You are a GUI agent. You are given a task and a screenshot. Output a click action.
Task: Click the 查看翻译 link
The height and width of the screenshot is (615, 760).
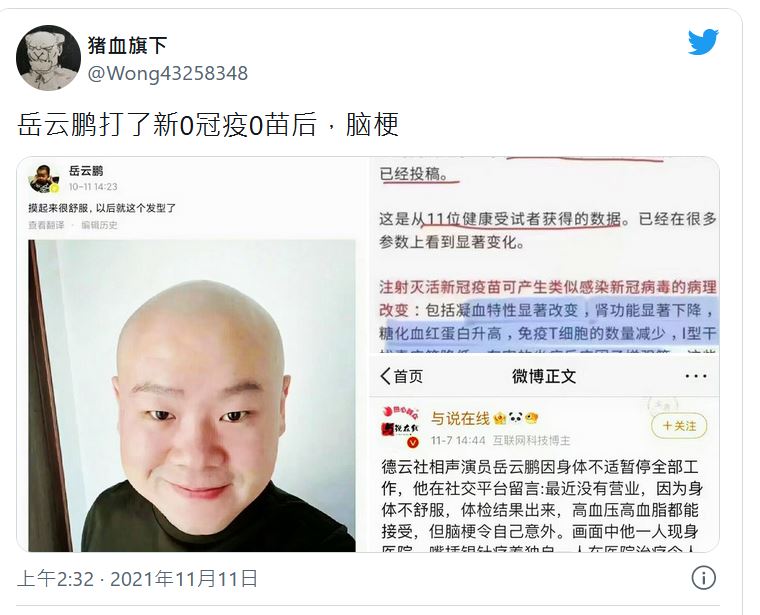tap(47, 225)
